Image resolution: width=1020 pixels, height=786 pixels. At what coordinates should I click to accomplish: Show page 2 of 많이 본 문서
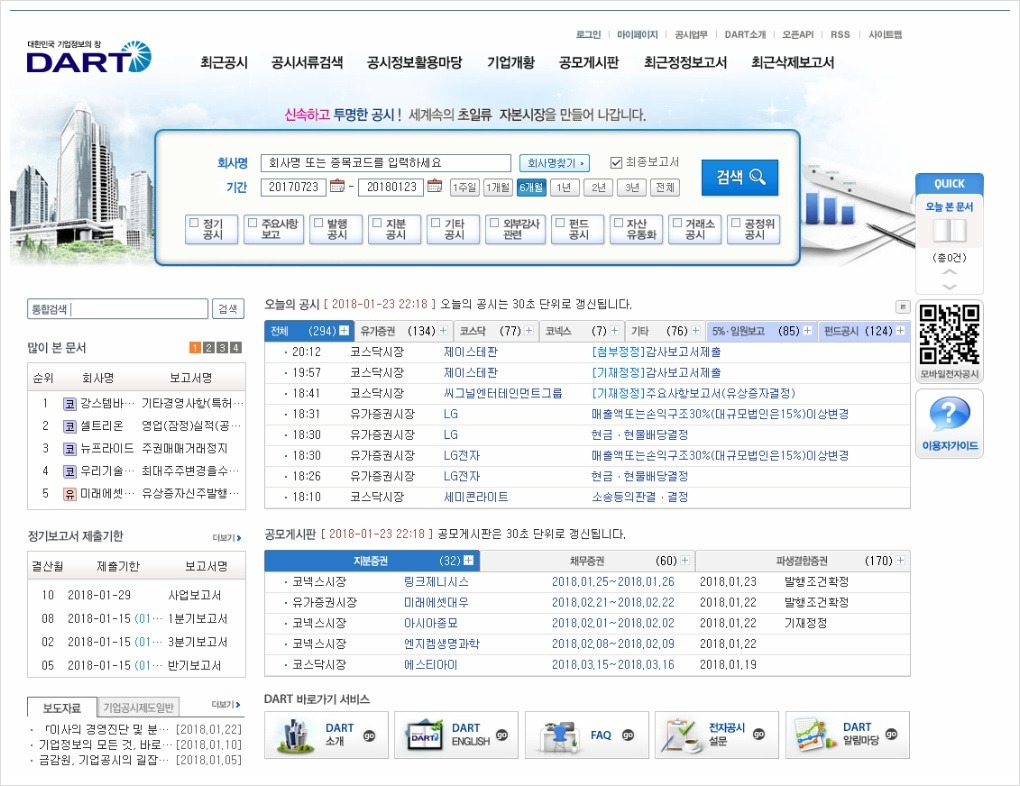point(208,347)
